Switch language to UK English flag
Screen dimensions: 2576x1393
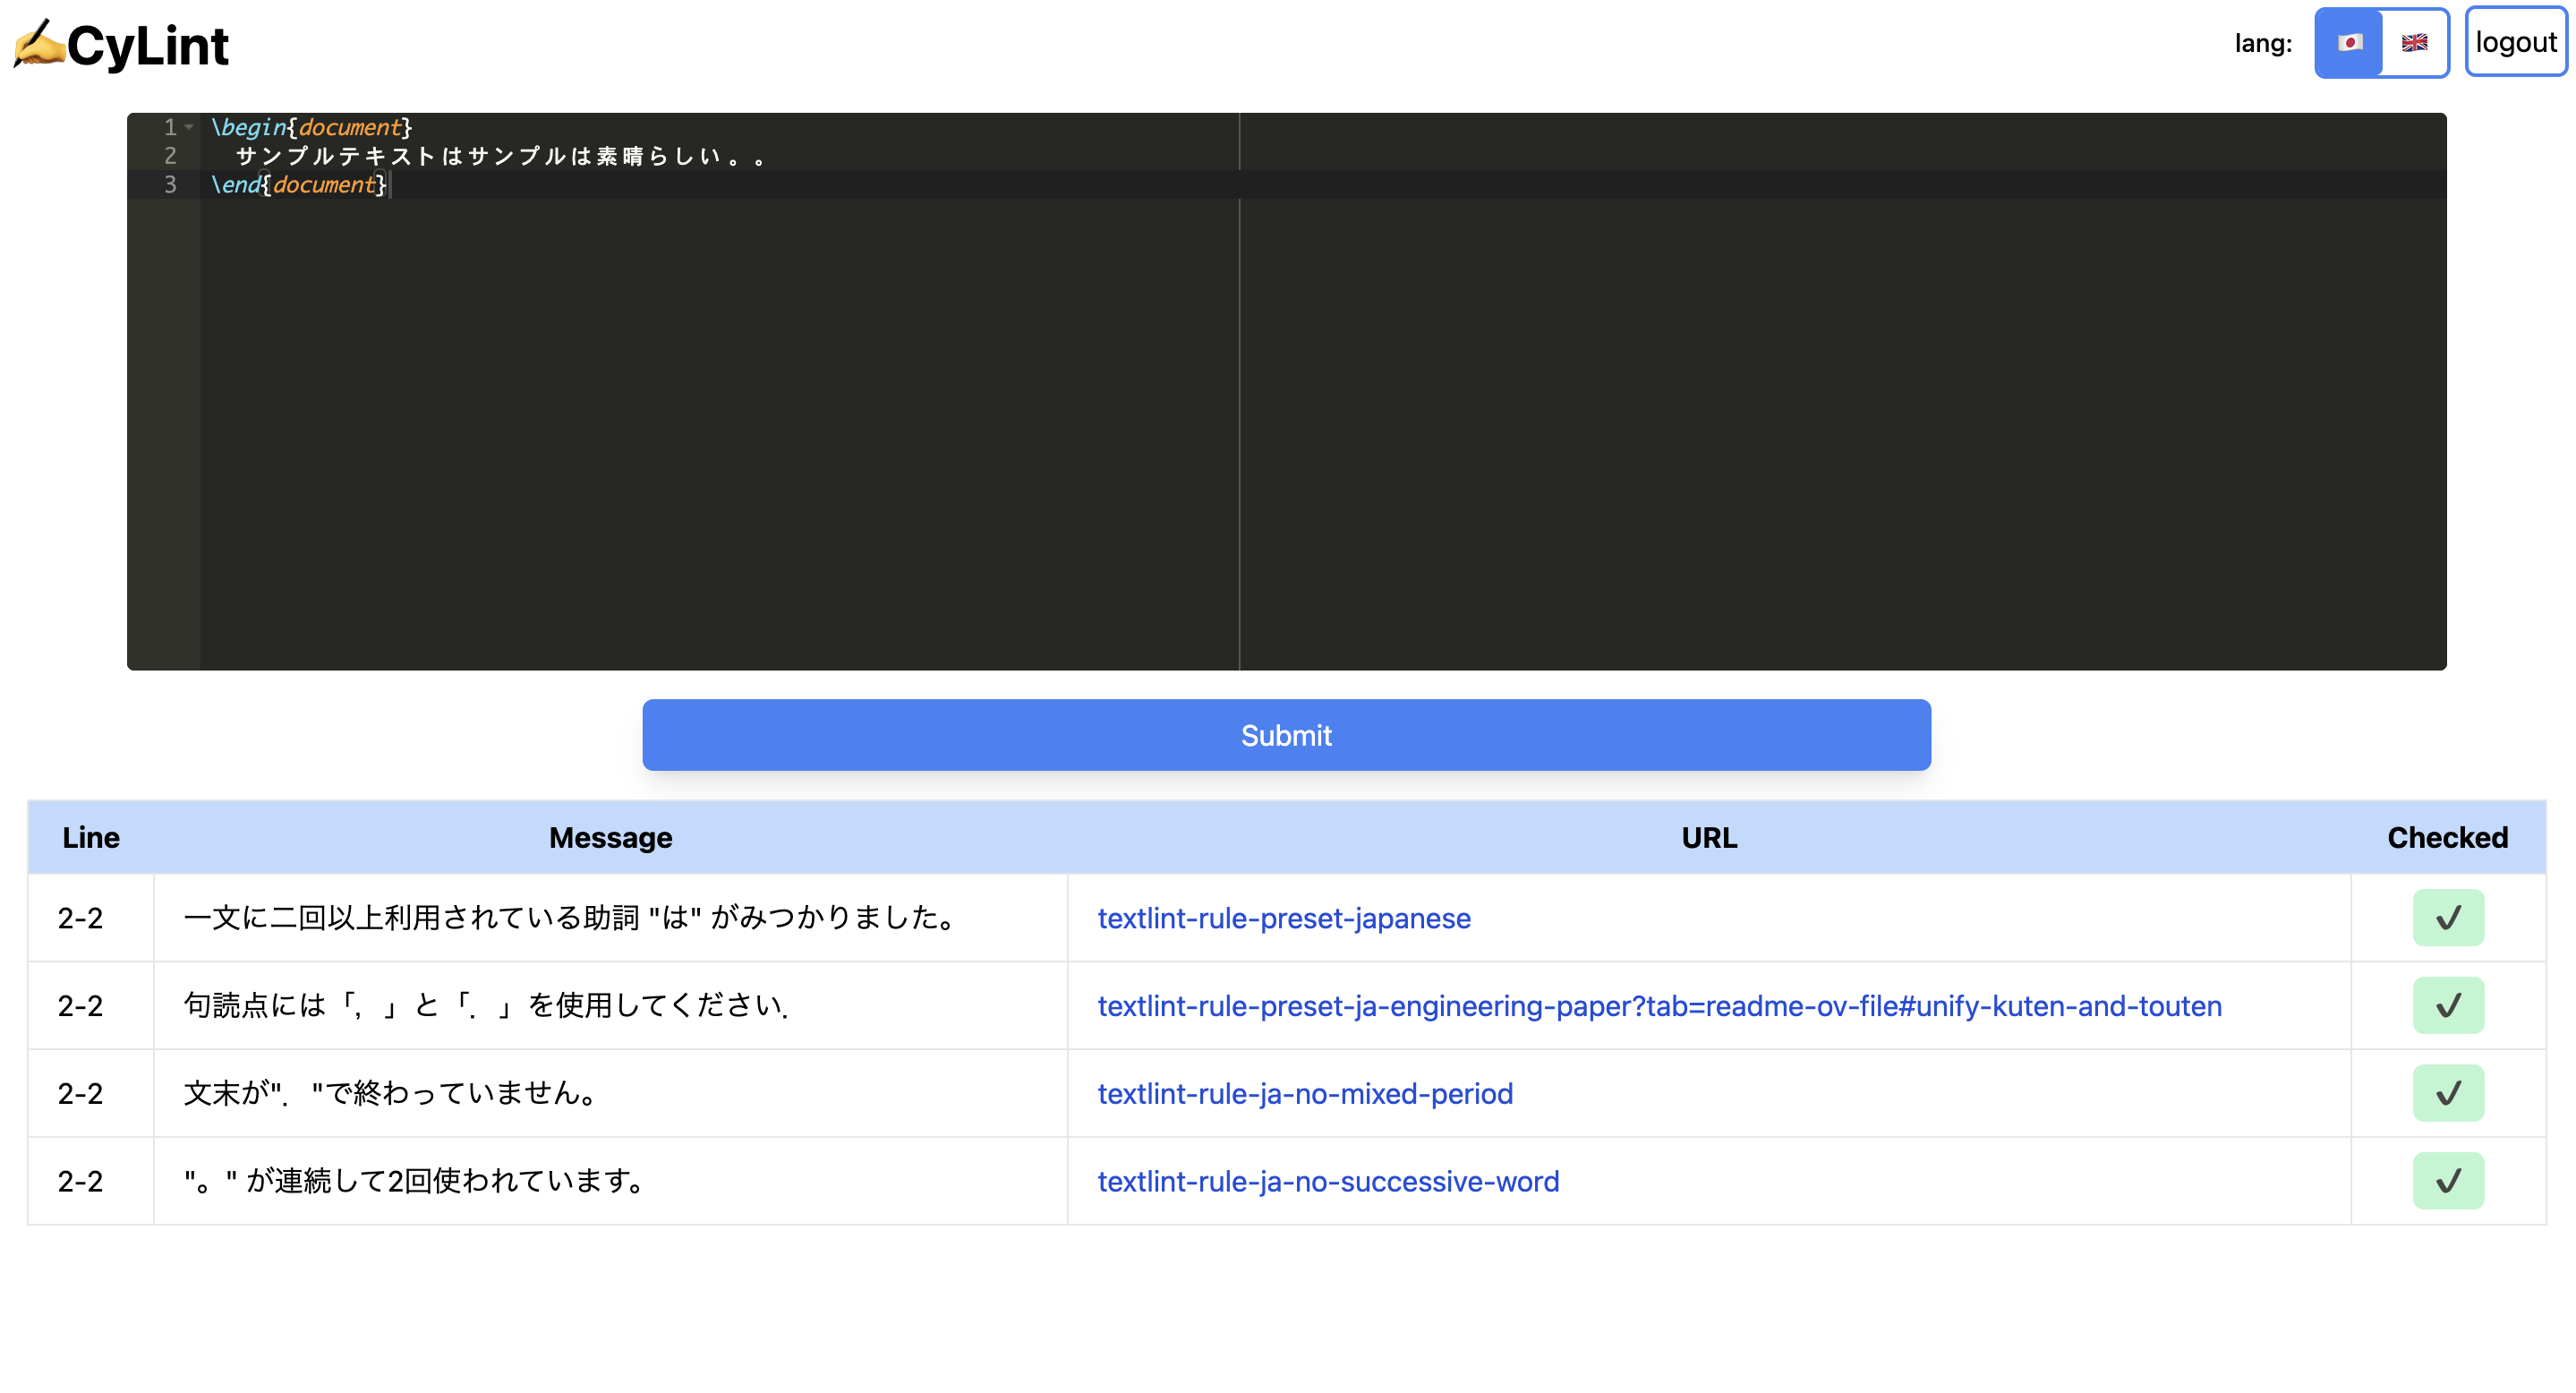coord(2414,43)
